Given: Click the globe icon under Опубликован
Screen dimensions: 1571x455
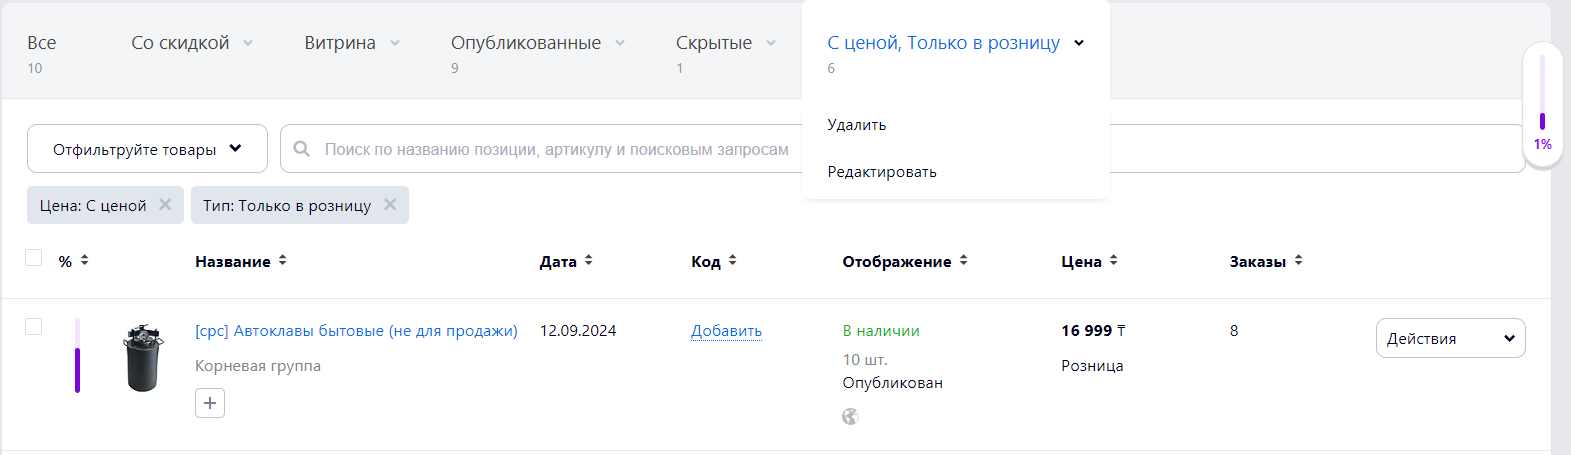Looking at the screenshot, I should [850, 417].
